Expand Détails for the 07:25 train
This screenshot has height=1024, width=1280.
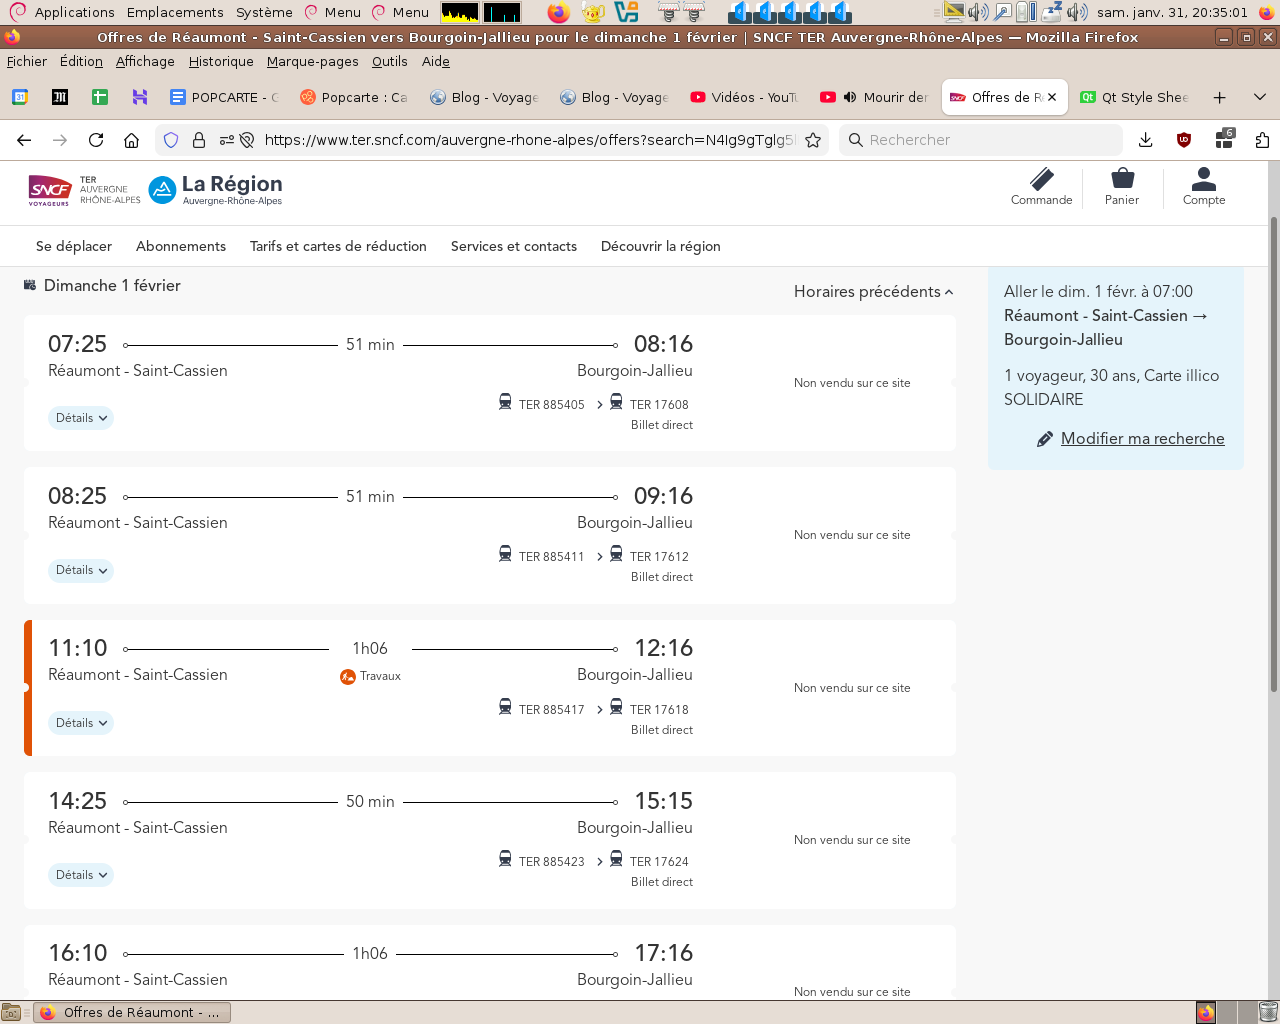point(81,418)
